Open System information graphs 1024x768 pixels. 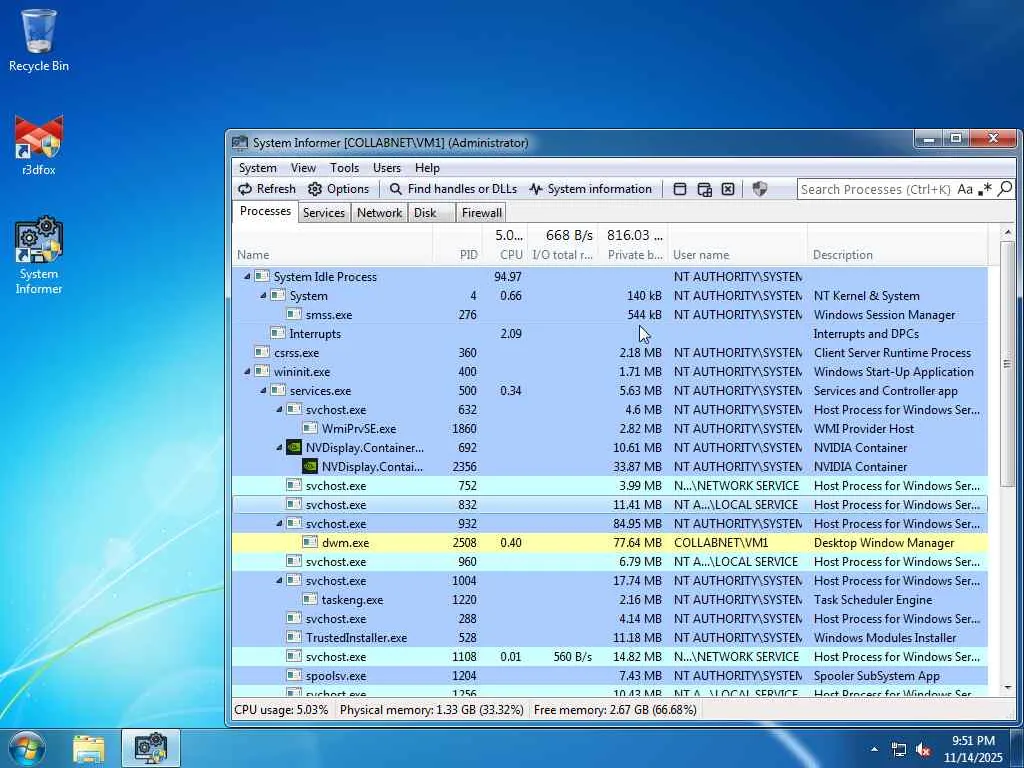(590, 189)
